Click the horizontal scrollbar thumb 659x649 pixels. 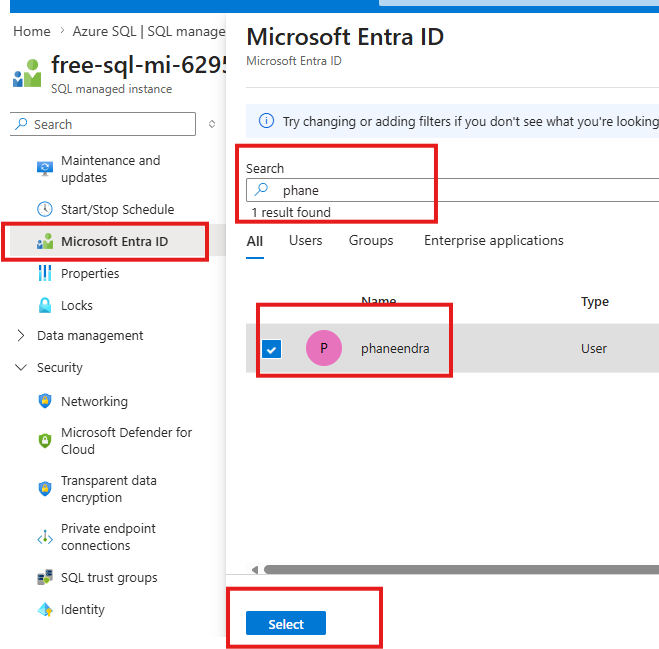461,570
